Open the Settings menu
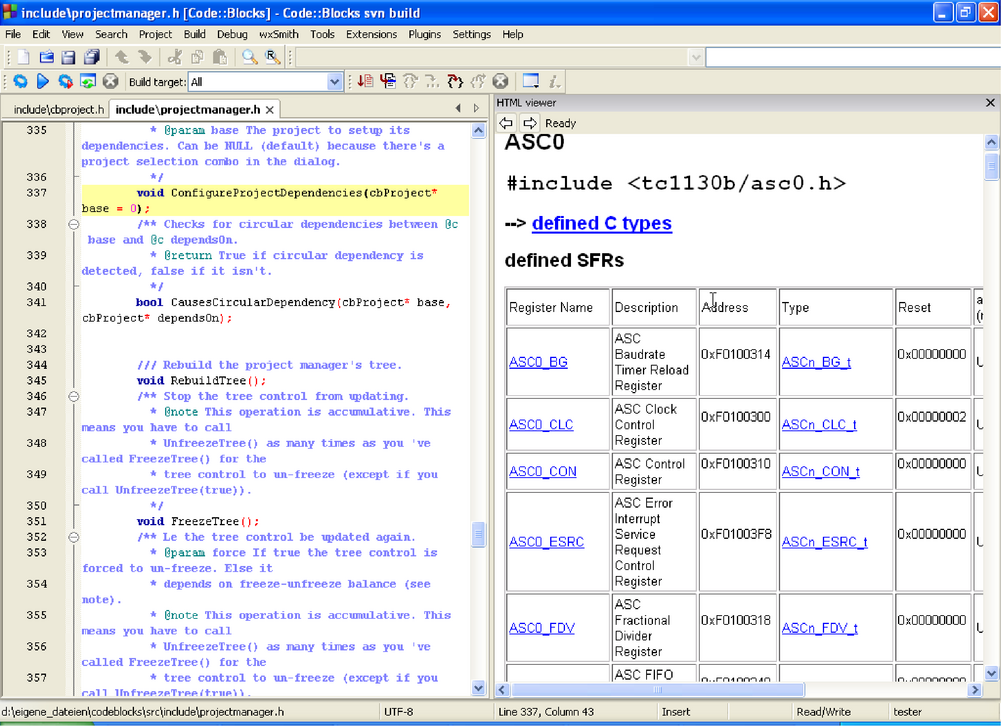Screen dimensions: 1002x726 click(x=472, y=35)
